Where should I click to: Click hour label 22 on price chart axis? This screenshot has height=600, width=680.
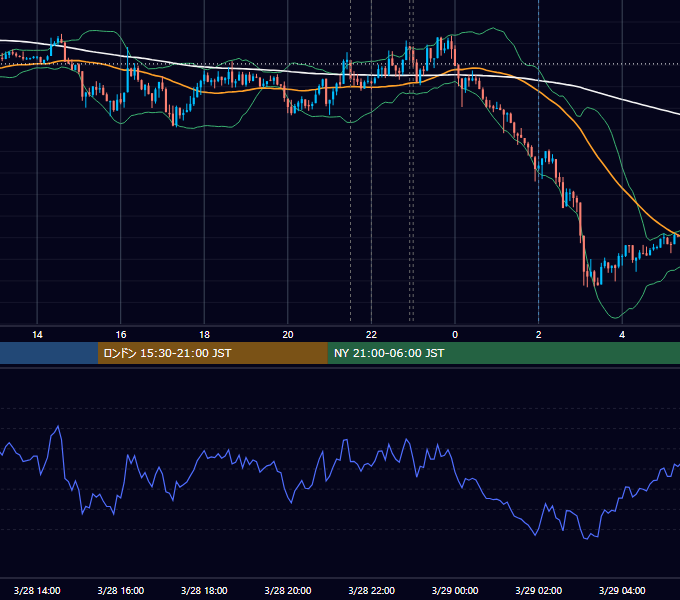tap(371, 335)
